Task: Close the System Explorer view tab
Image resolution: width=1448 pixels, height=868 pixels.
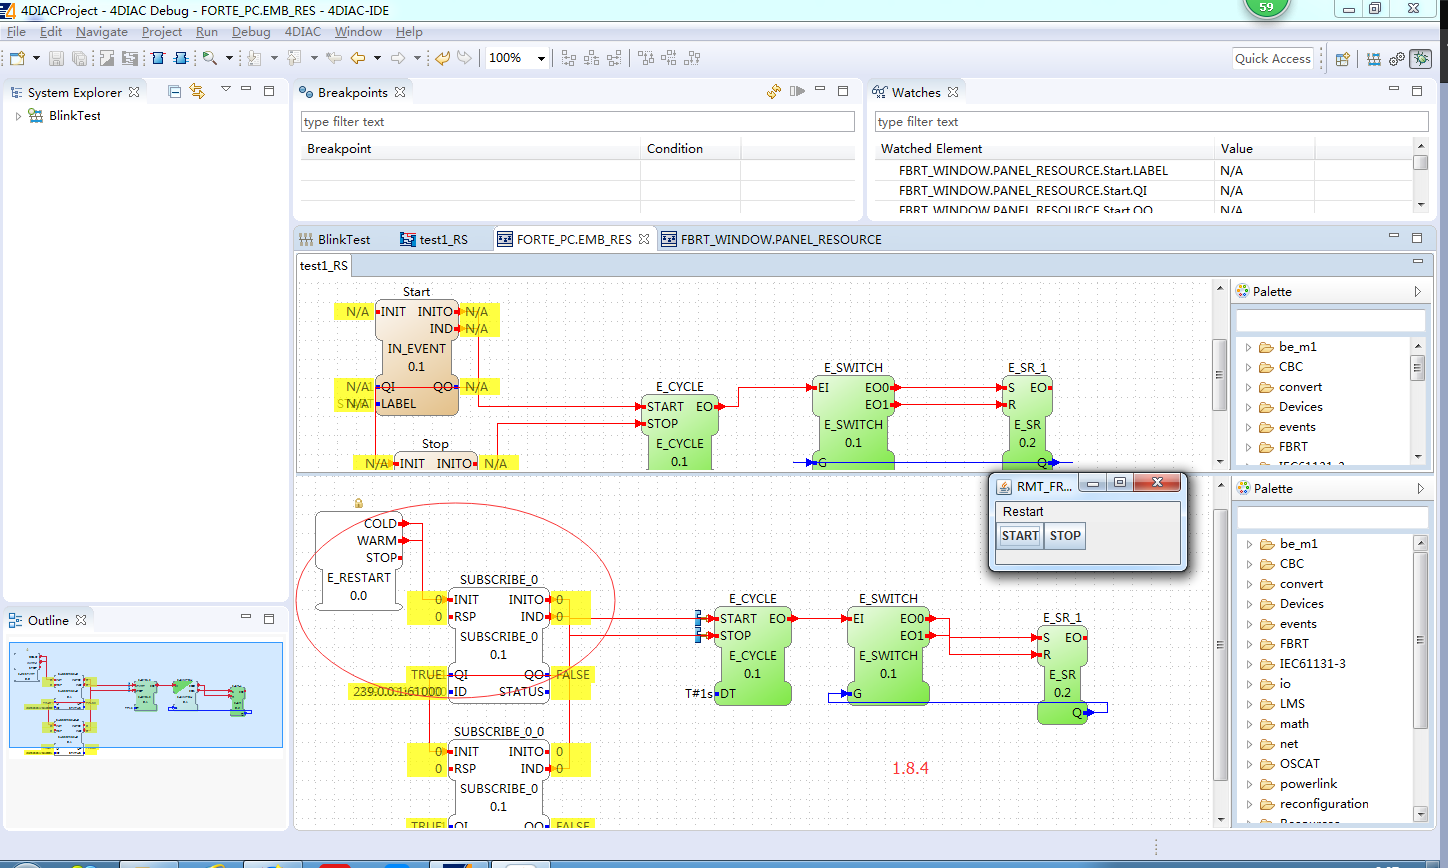Action: click(135, 92)
